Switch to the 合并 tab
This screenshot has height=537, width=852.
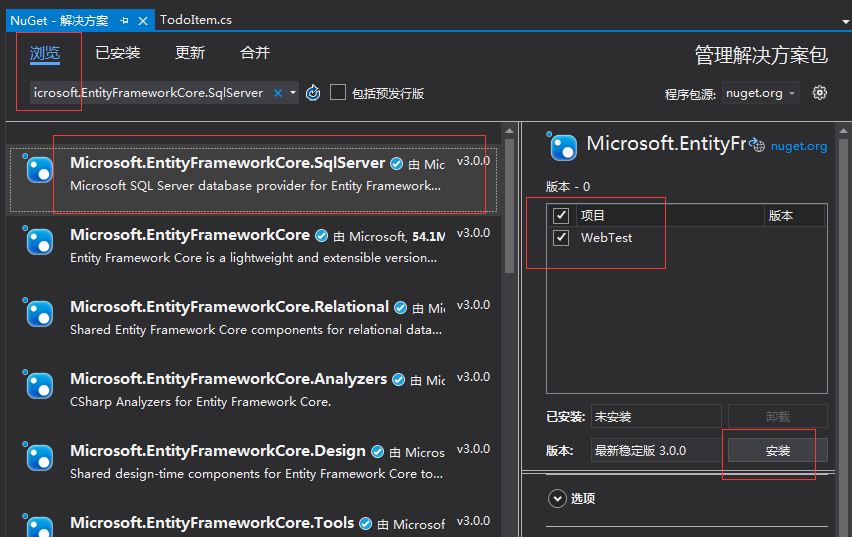(255, 53)
